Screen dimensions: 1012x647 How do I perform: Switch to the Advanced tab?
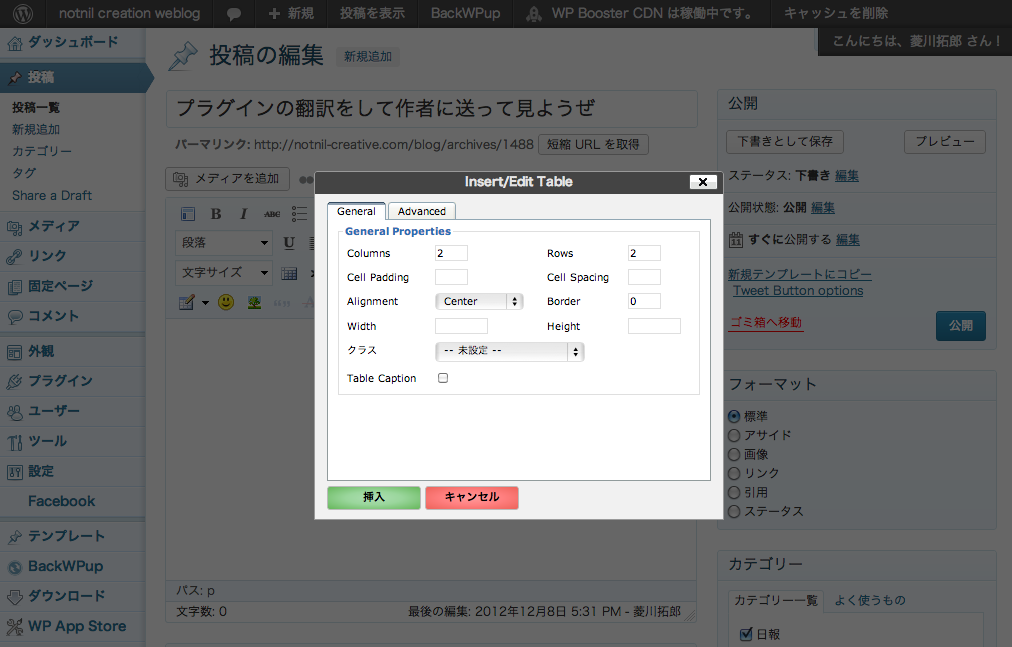click(x=422, y=211)
